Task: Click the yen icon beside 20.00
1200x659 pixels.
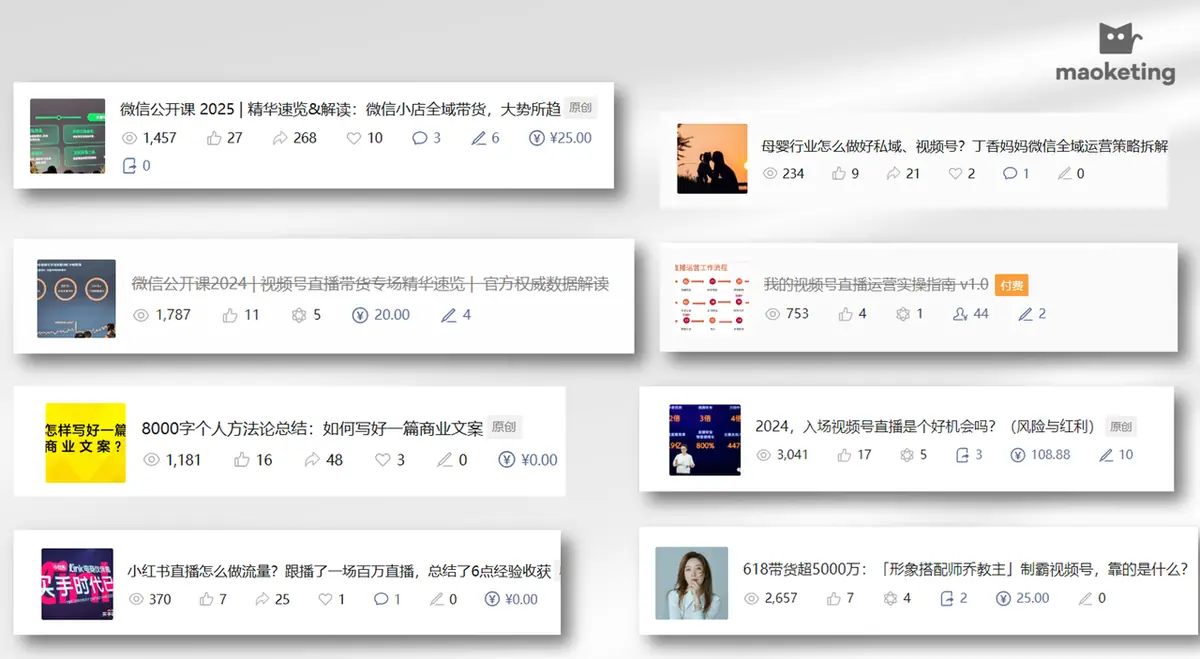Action: tap(360, 315)
